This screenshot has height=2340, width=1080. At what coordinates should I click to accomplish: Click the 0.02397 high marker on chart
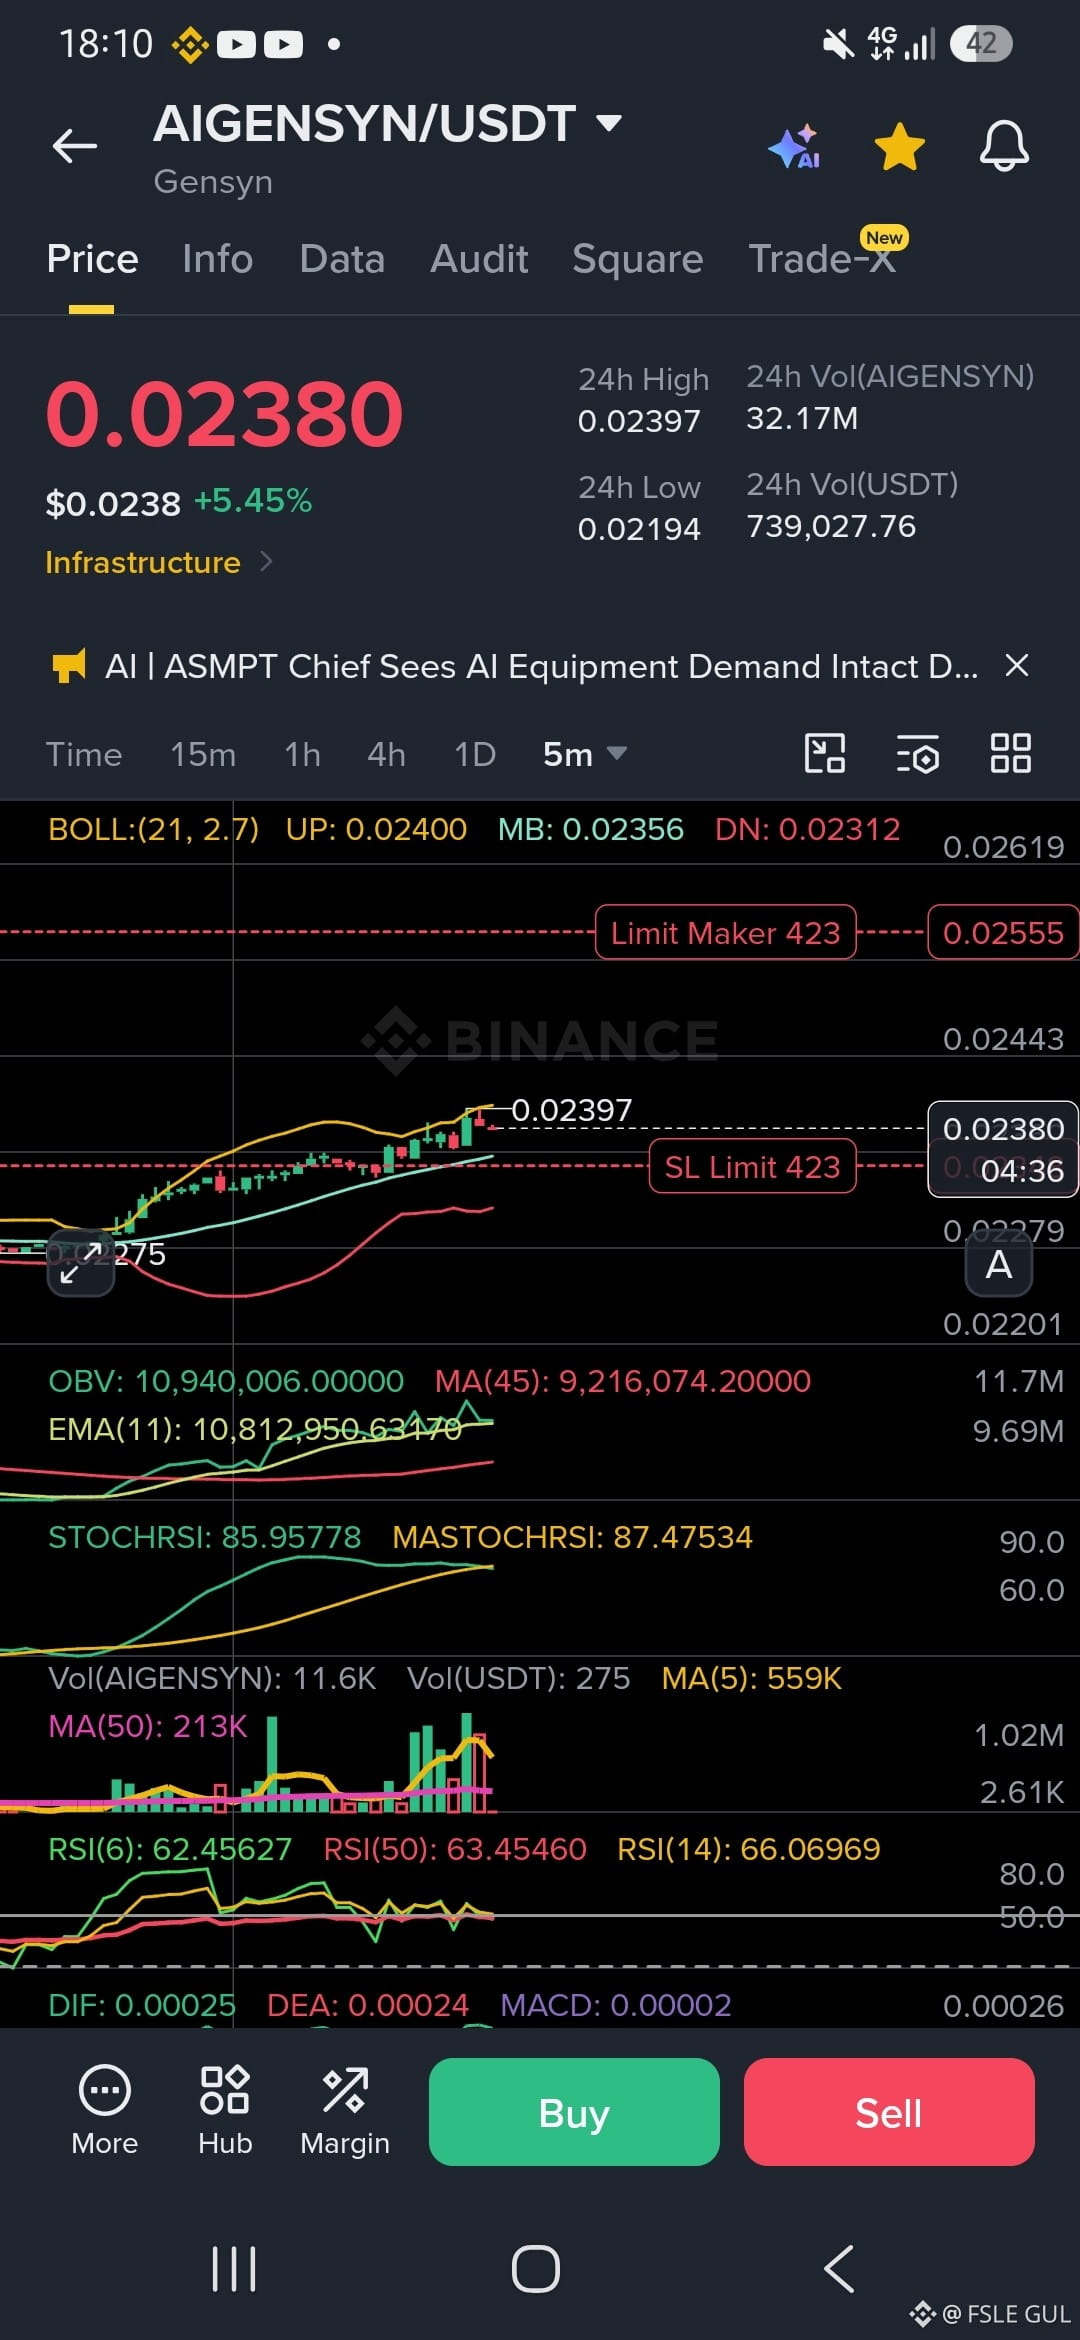[572, 1110]
